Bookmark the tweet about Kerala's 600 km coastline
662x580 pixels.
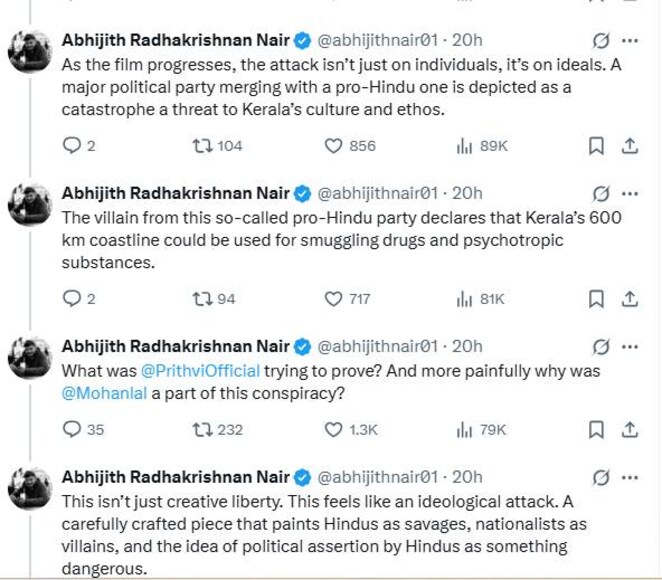(x=596, y=299)
